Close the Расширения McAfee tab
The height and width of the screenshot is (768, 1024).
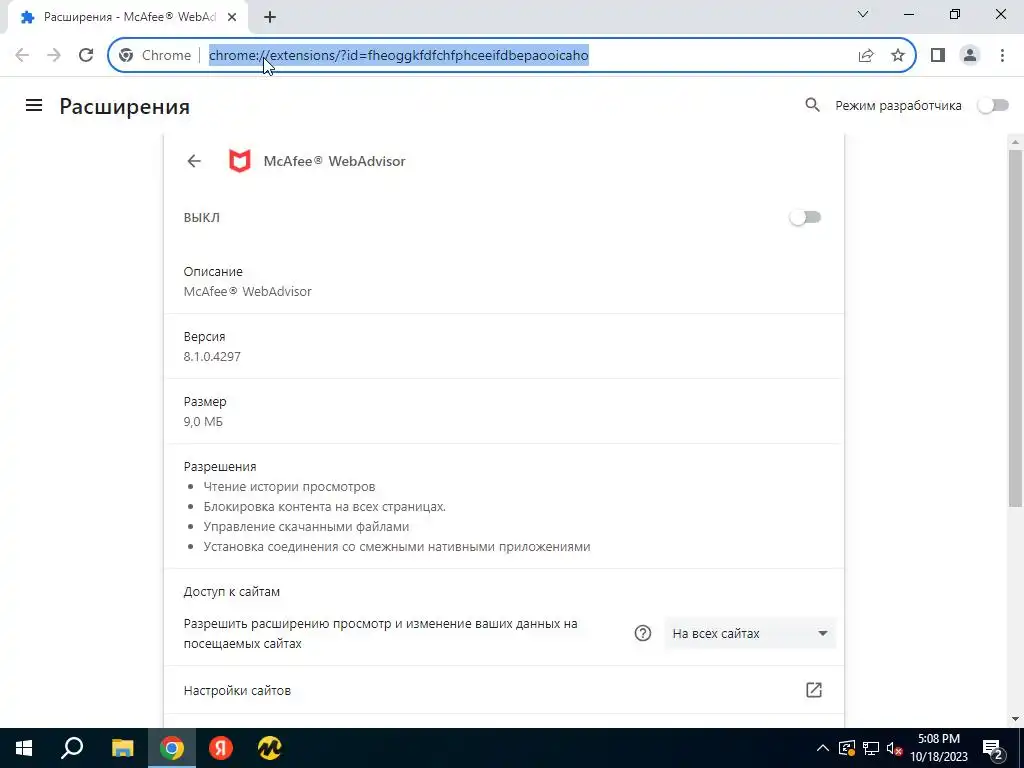(232, 17)
